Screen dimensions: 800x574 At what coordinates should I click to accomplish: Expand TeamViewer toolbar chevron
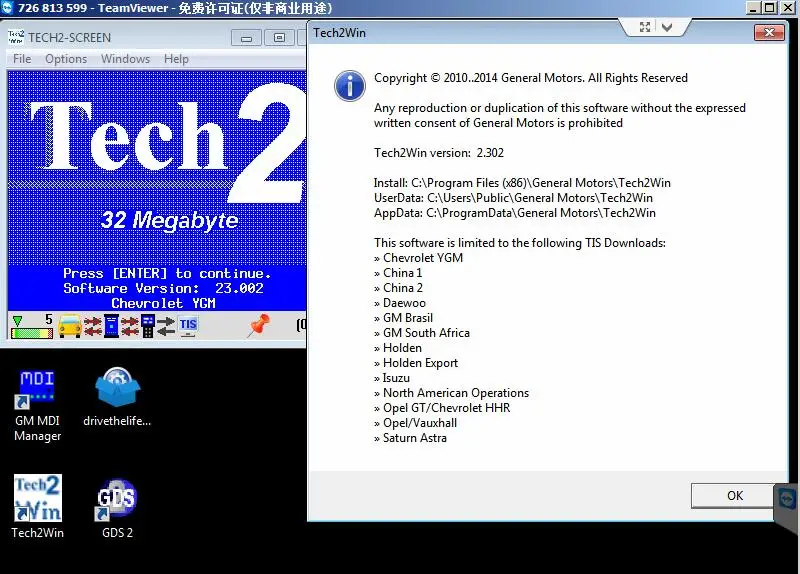click(667, 27)
